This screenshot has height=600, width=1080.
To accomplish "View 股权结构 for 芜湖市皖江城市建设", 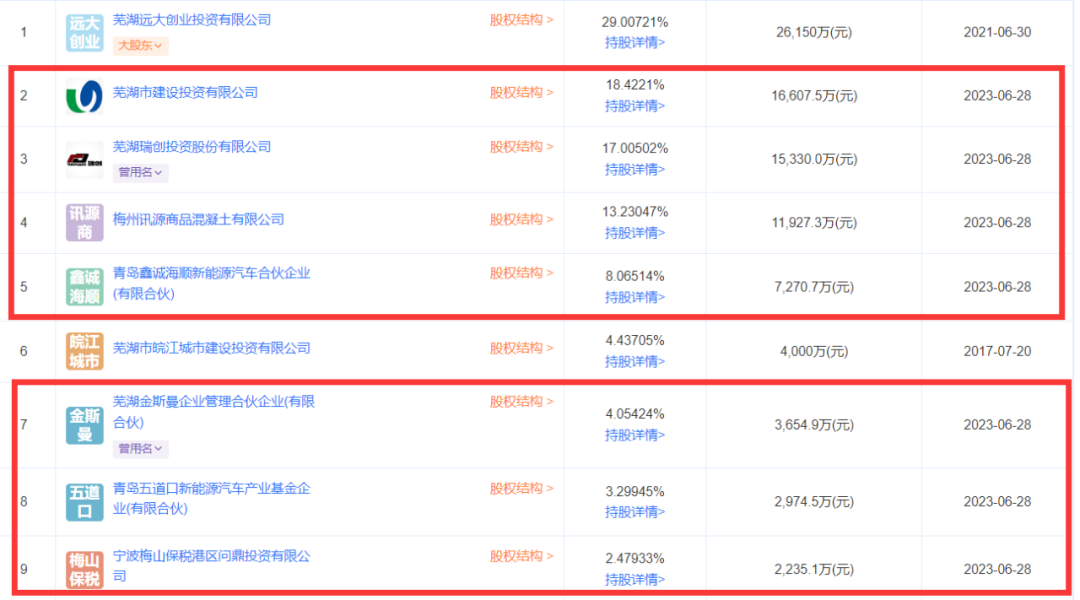I will coord(521,348).
